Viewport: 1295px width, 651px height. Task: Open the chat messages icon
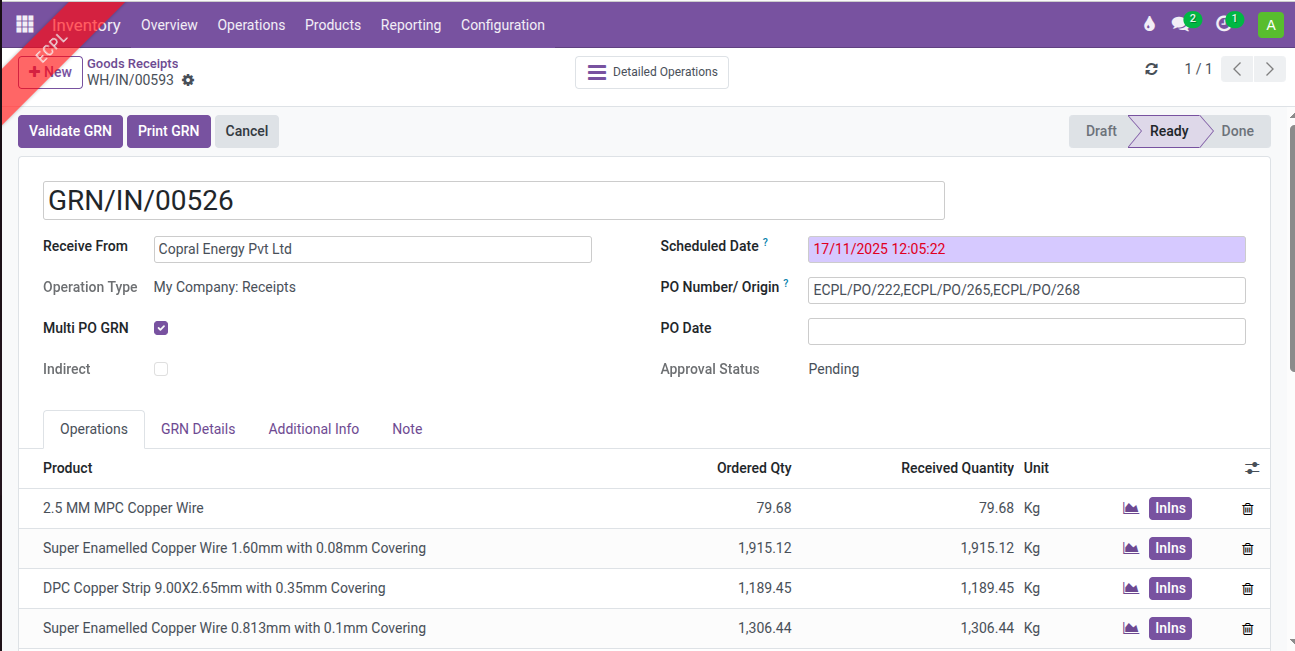(1181, 25)
